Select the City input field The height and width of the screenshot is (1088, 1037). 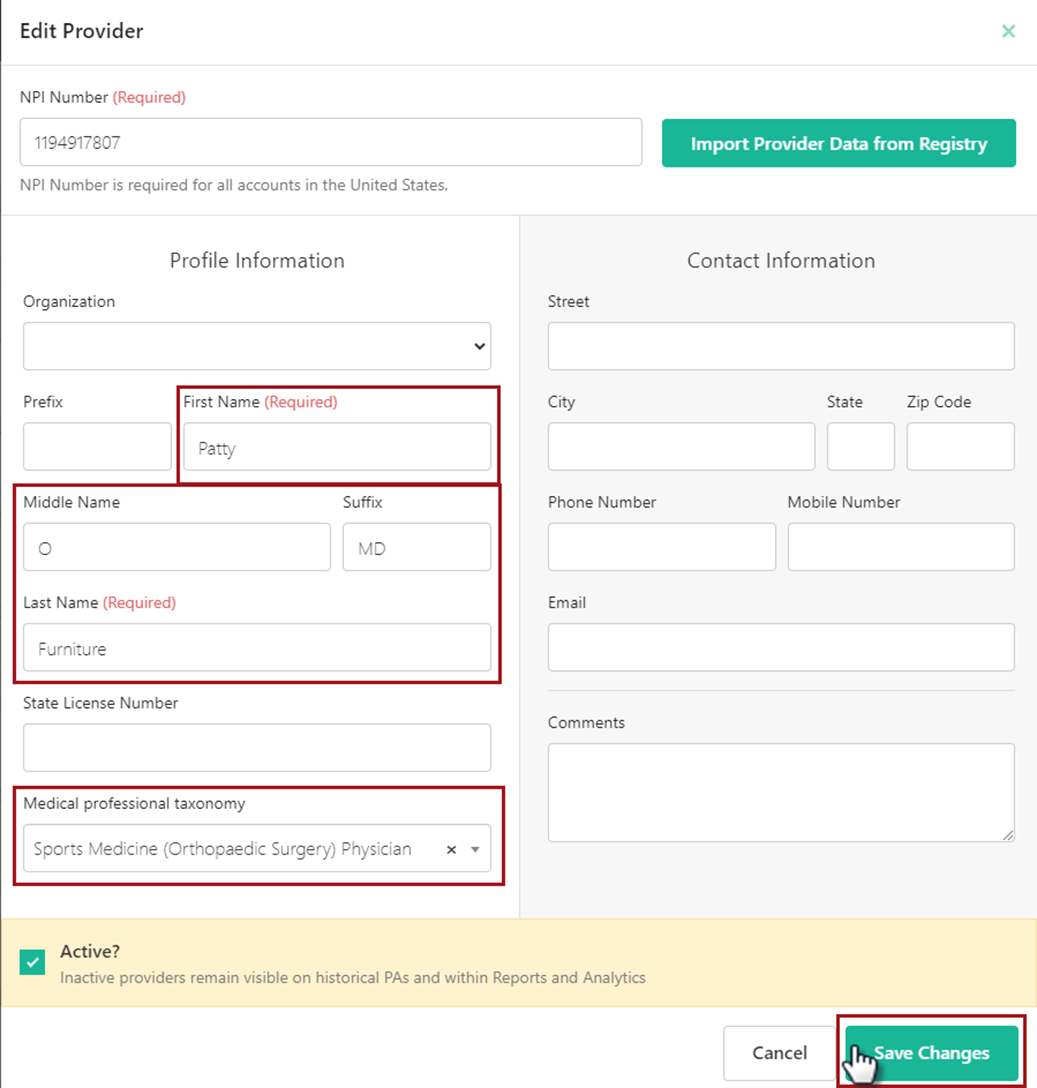coord(681,446)
